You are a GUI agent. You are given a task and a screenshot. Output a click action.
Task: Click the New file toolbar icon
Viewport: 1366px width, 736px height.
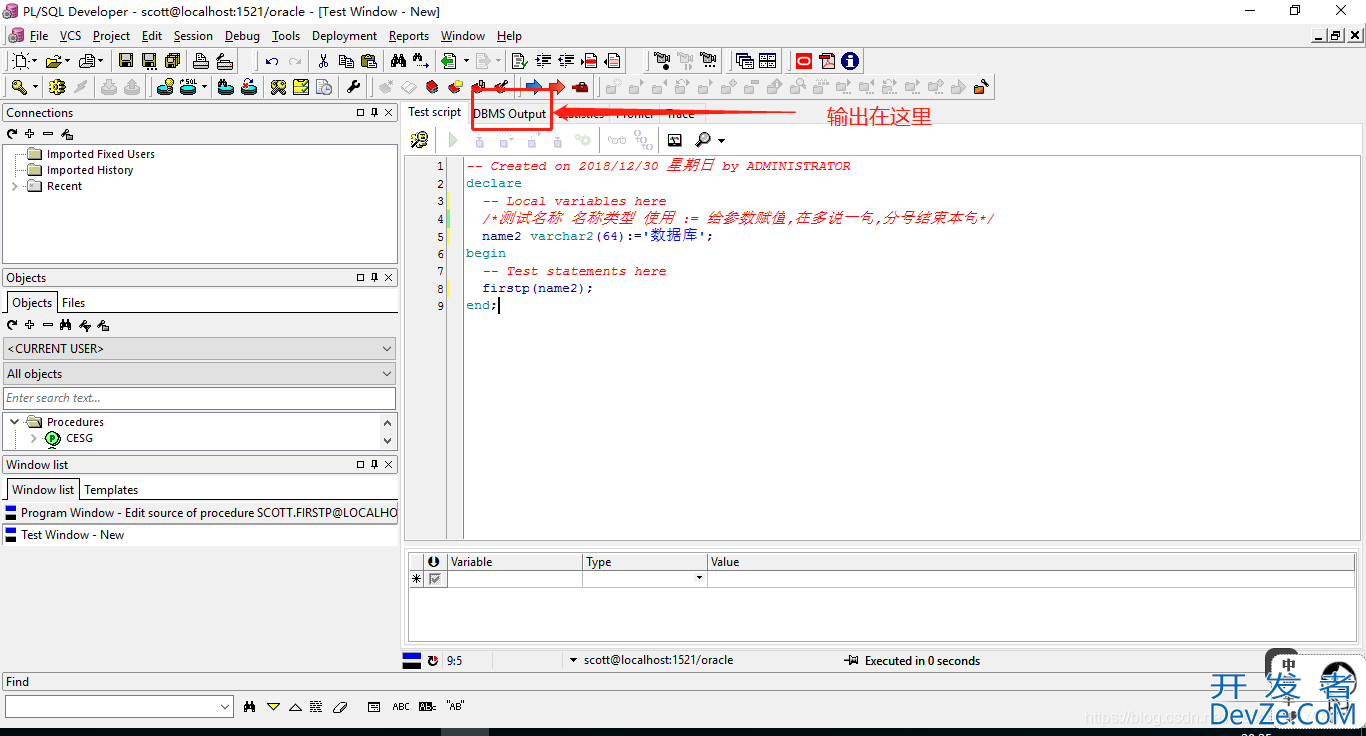click(21, 61)
